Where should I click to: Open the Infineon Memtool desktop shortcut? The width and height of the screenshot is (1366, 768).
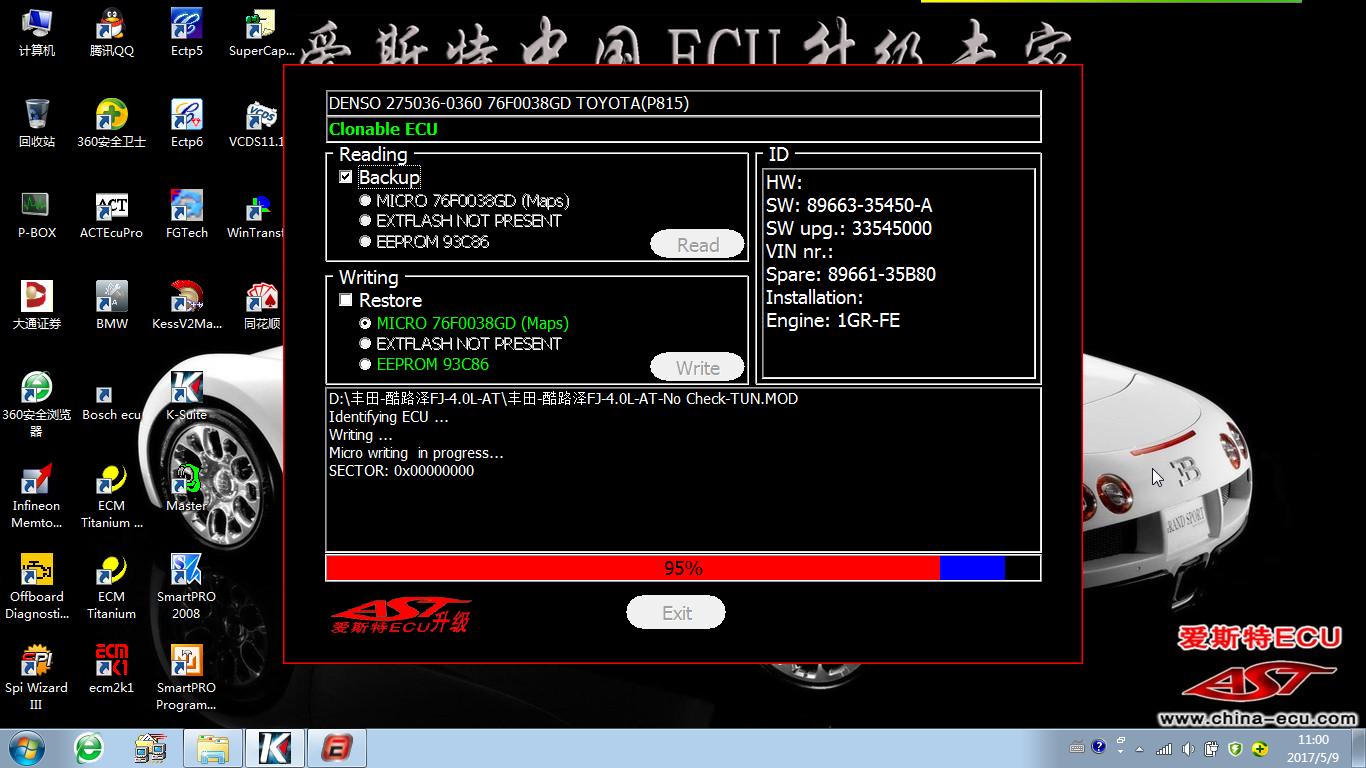click(x=36, y=496)
